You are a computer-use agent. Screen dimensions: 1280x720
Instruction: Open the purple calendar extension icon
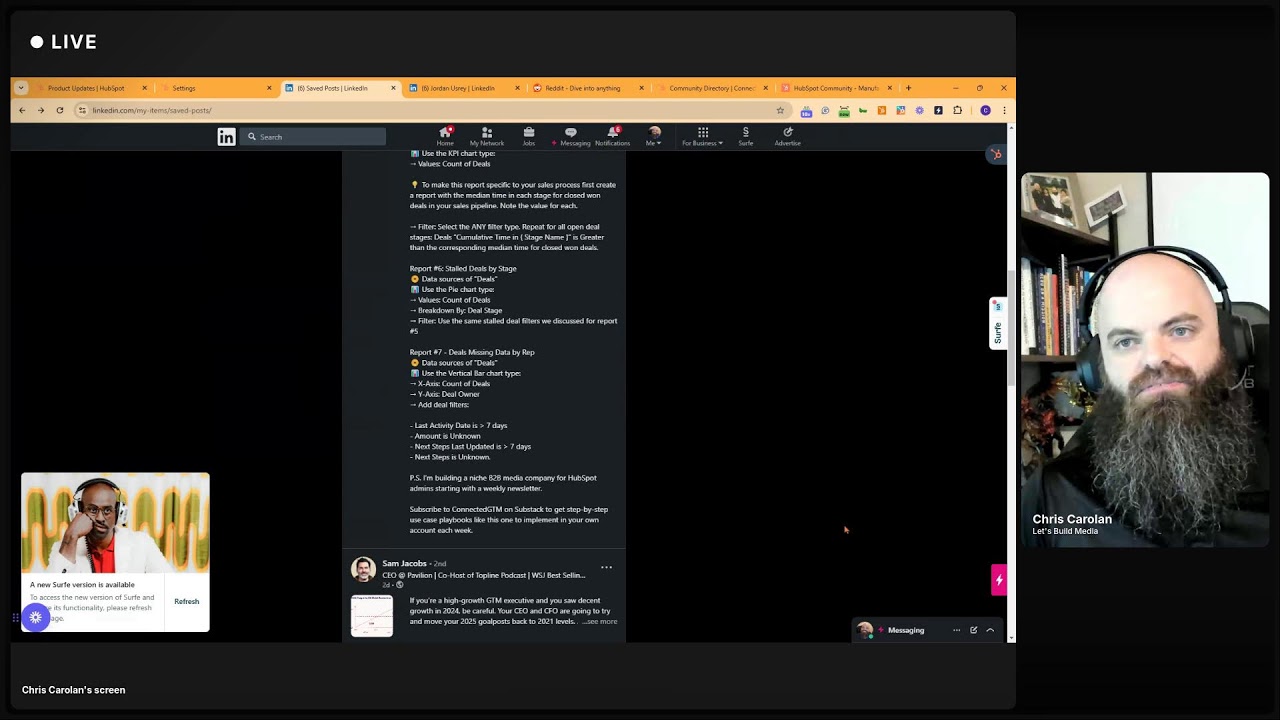pos(806,111)
